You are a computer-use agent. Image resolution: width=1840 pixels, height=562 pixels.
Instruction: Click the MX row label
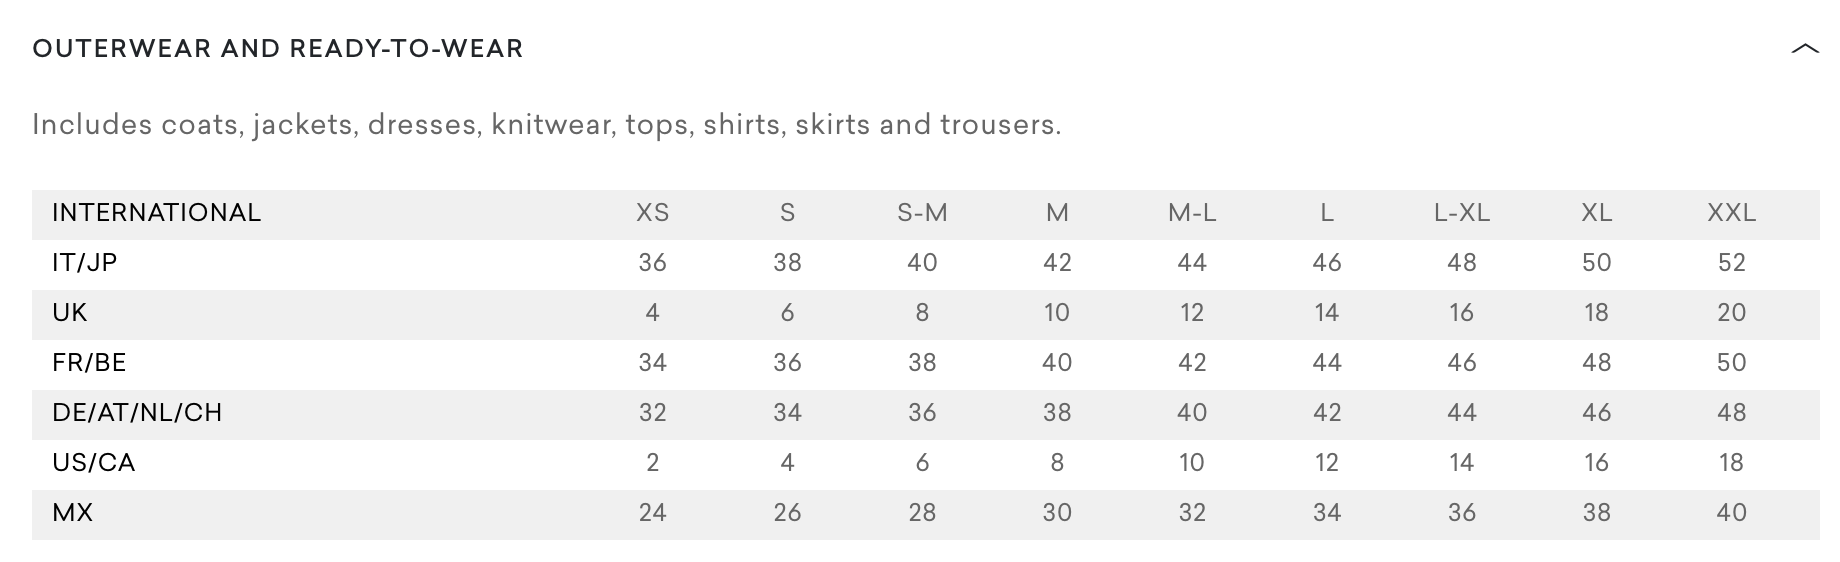coord(73,513)
